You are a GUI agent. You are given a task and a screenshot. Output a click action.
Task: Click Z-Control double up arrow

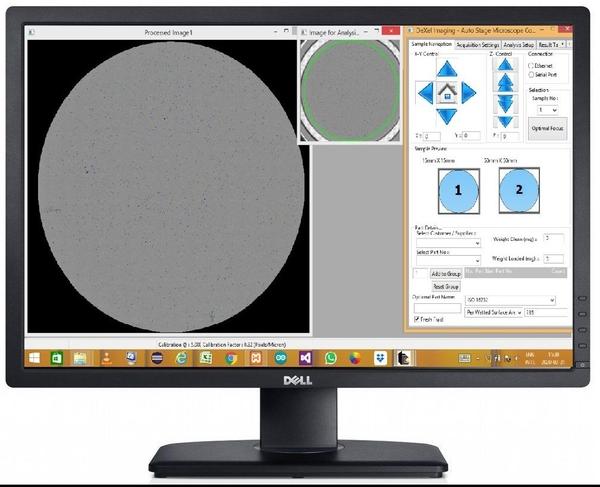505,83
